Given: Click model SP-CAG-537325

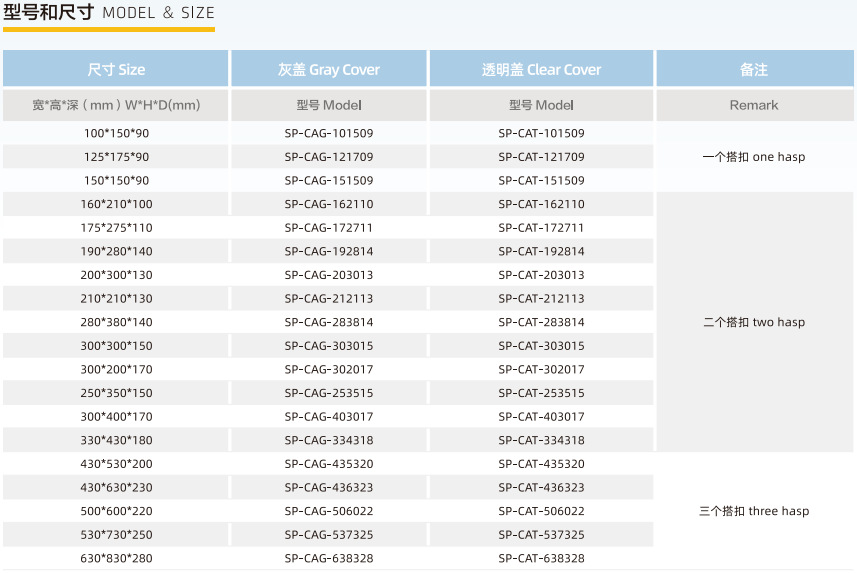Looking at the screenshot, I should [328, 534].
